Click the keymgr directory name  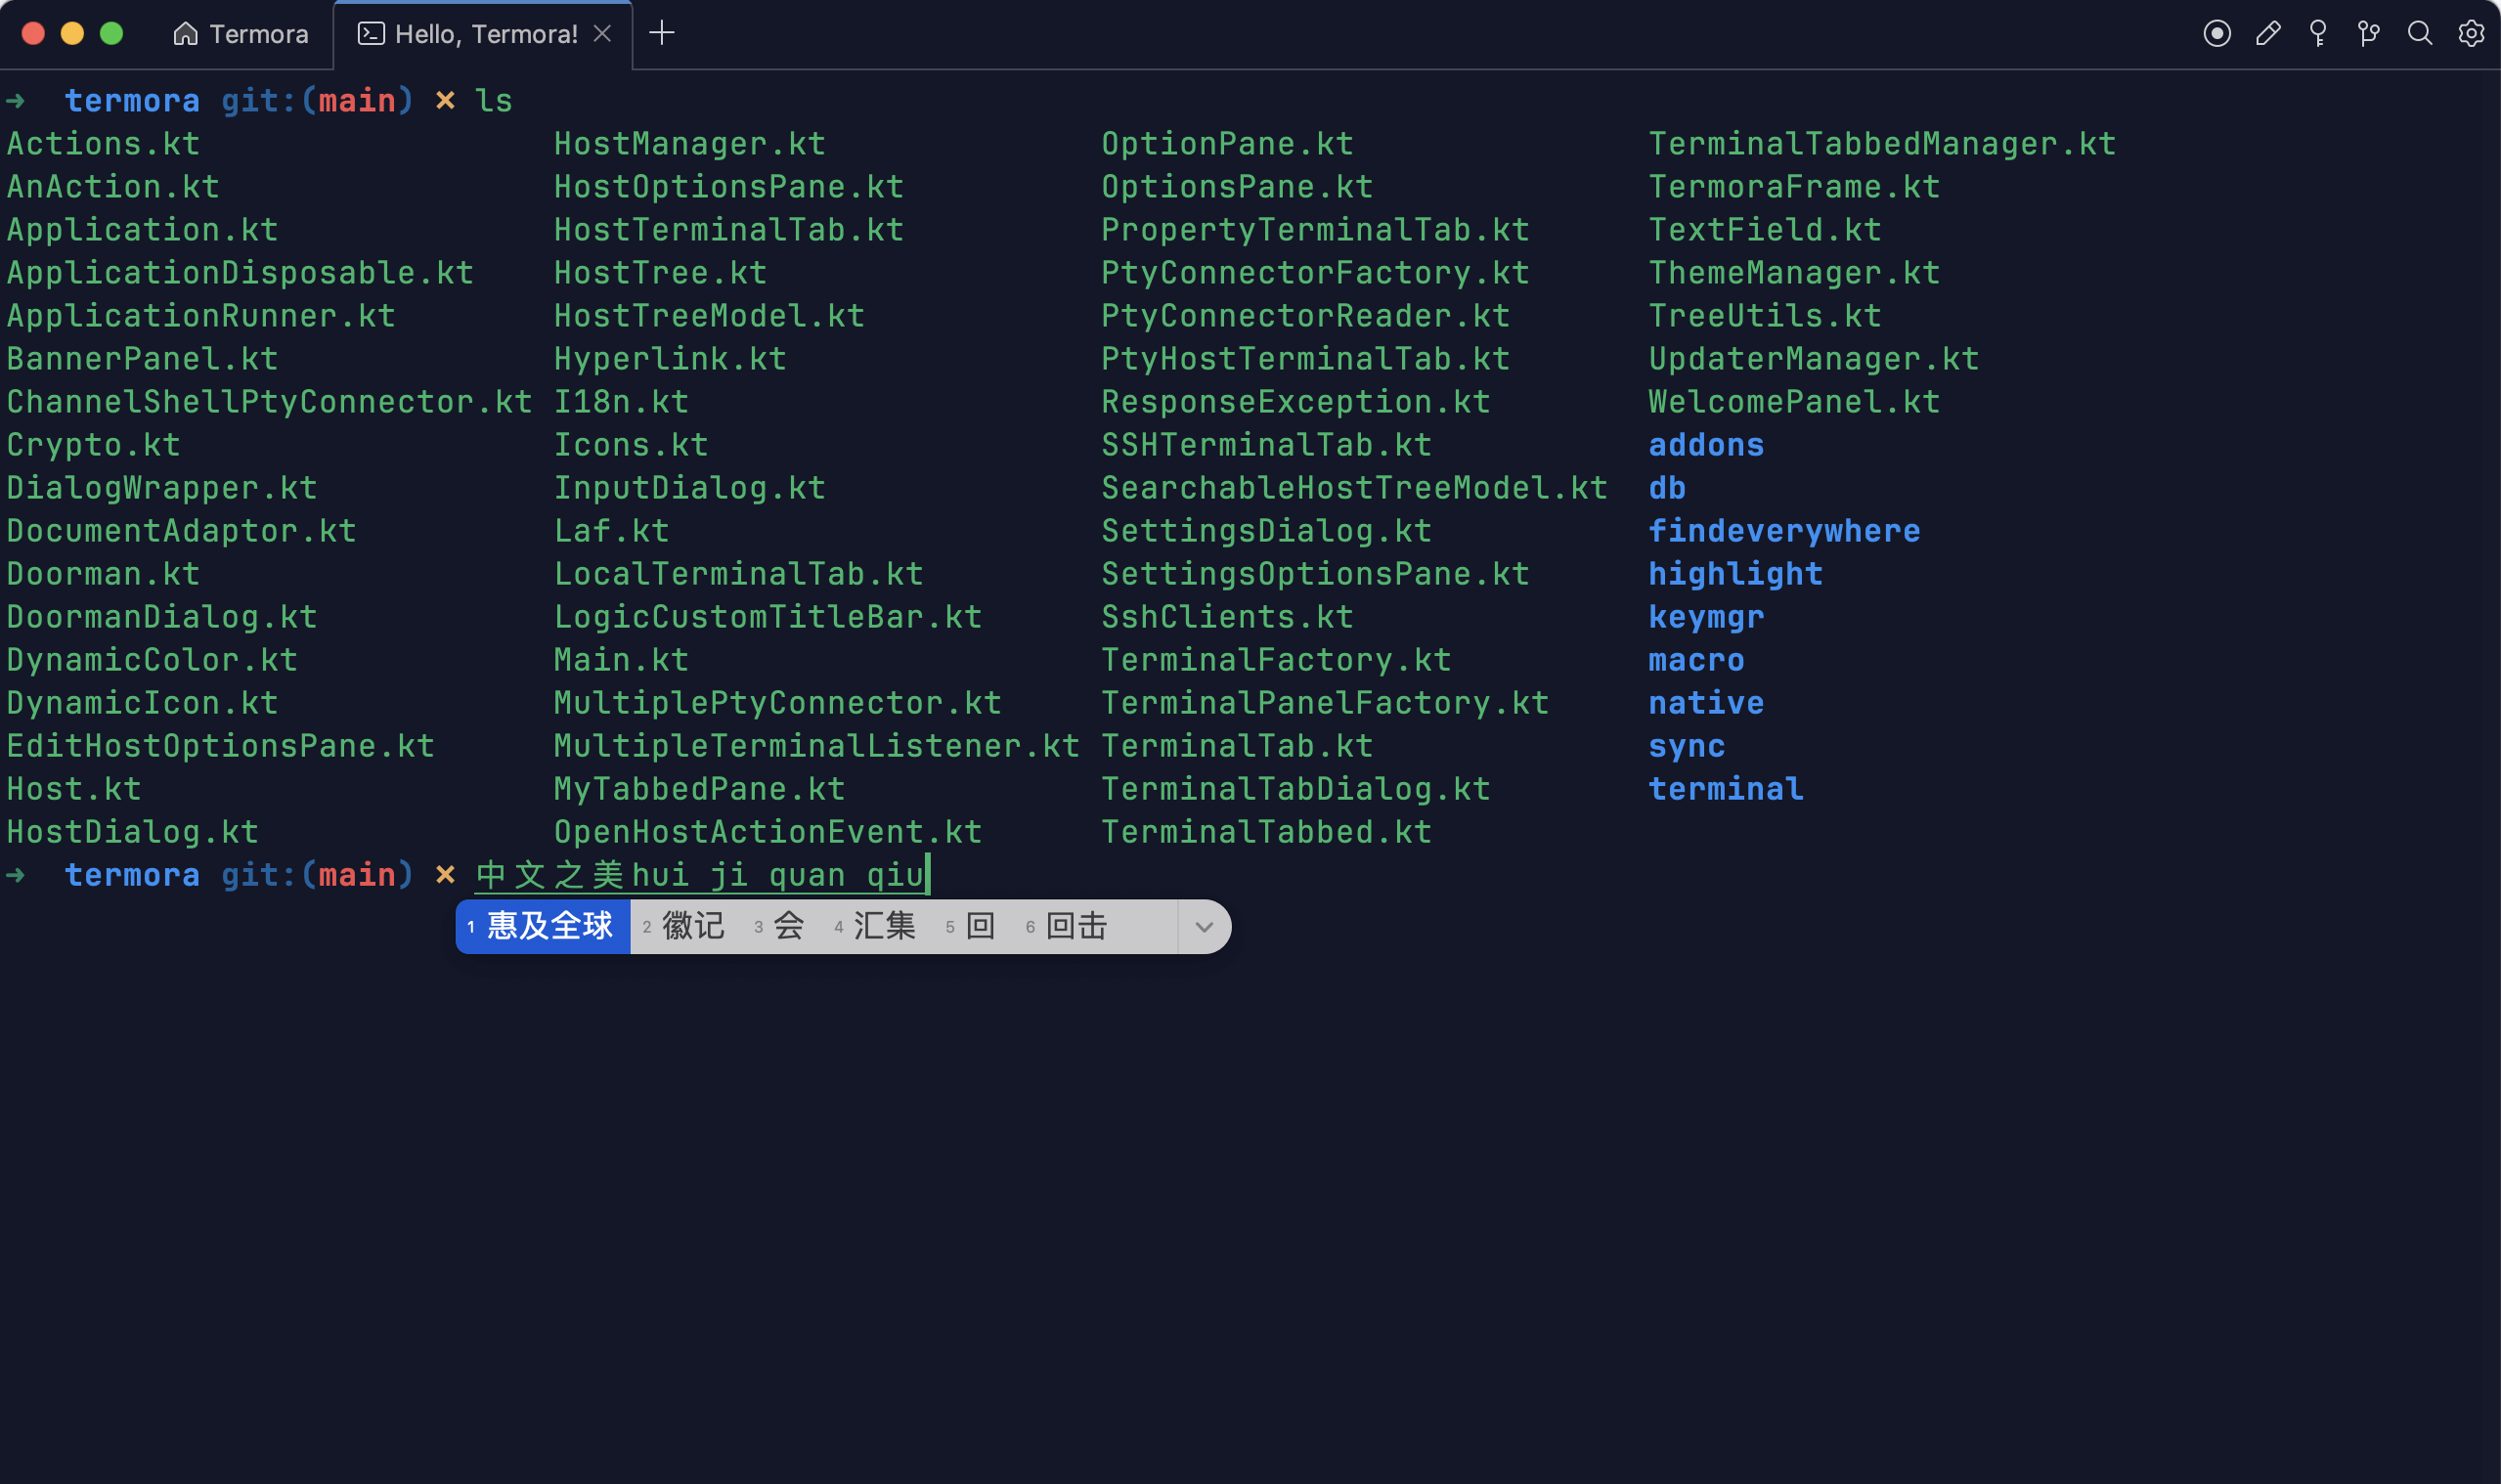click(1707, 617)
